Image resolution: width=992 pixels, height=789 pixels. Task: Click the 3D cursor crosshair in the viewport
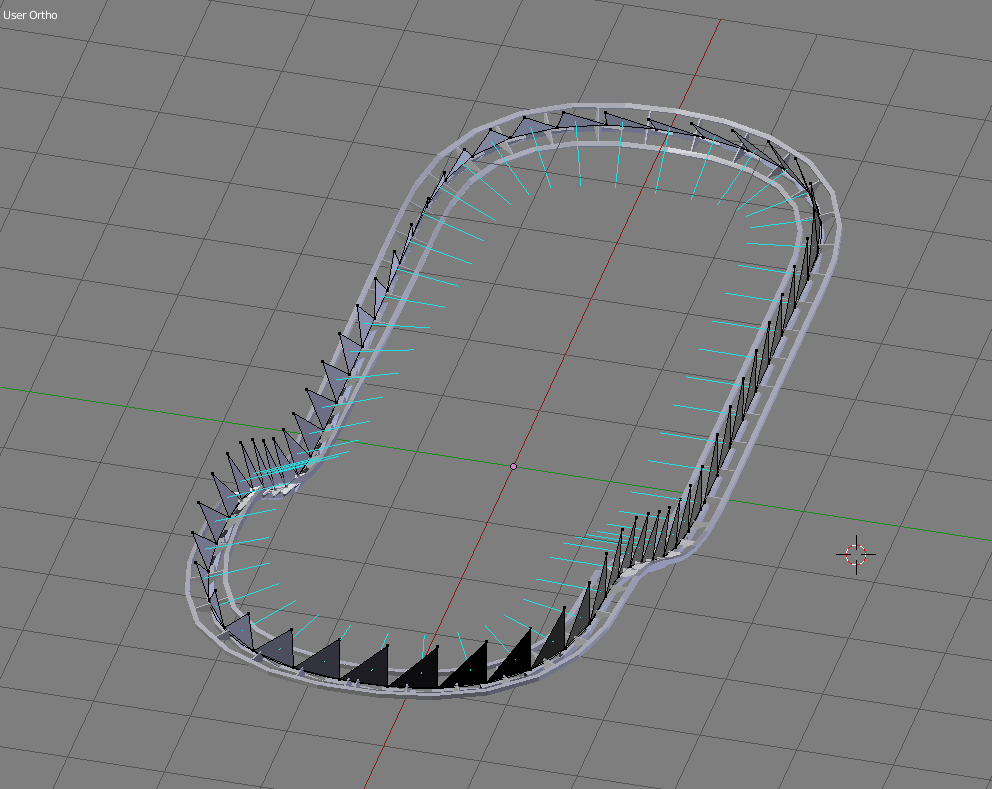pos(856,554)
